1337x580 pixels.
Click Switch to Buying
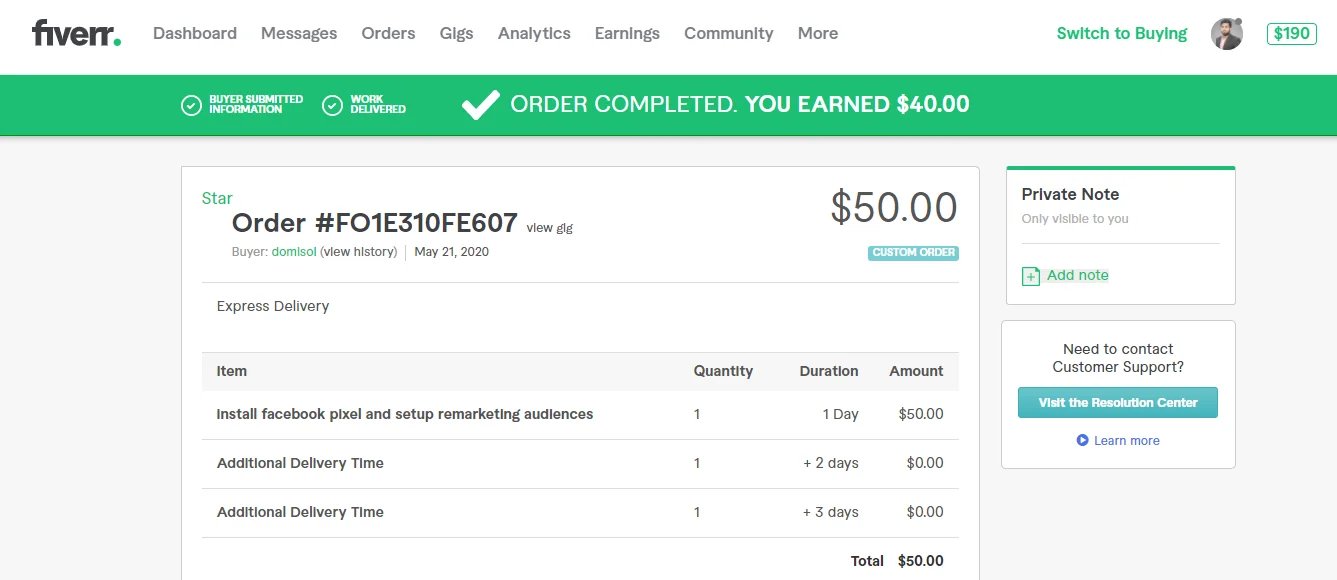(1121, 33)
